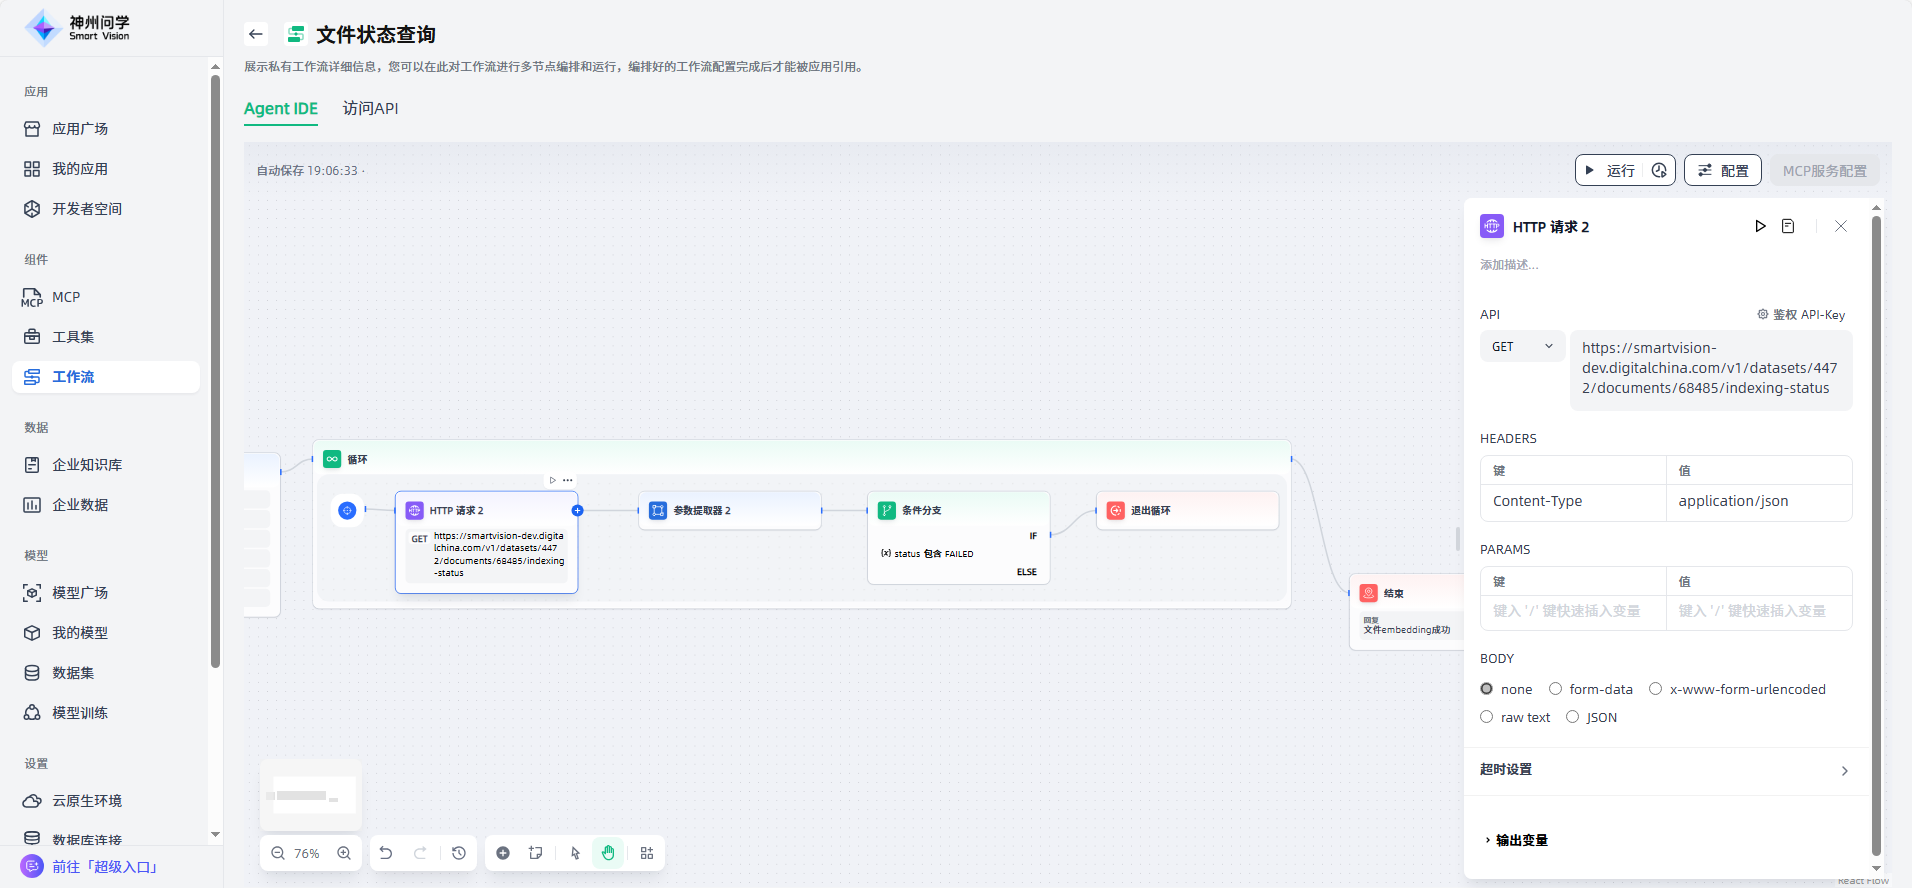
Task: Select form-data body type
Action: click(x=1556, y=689)
